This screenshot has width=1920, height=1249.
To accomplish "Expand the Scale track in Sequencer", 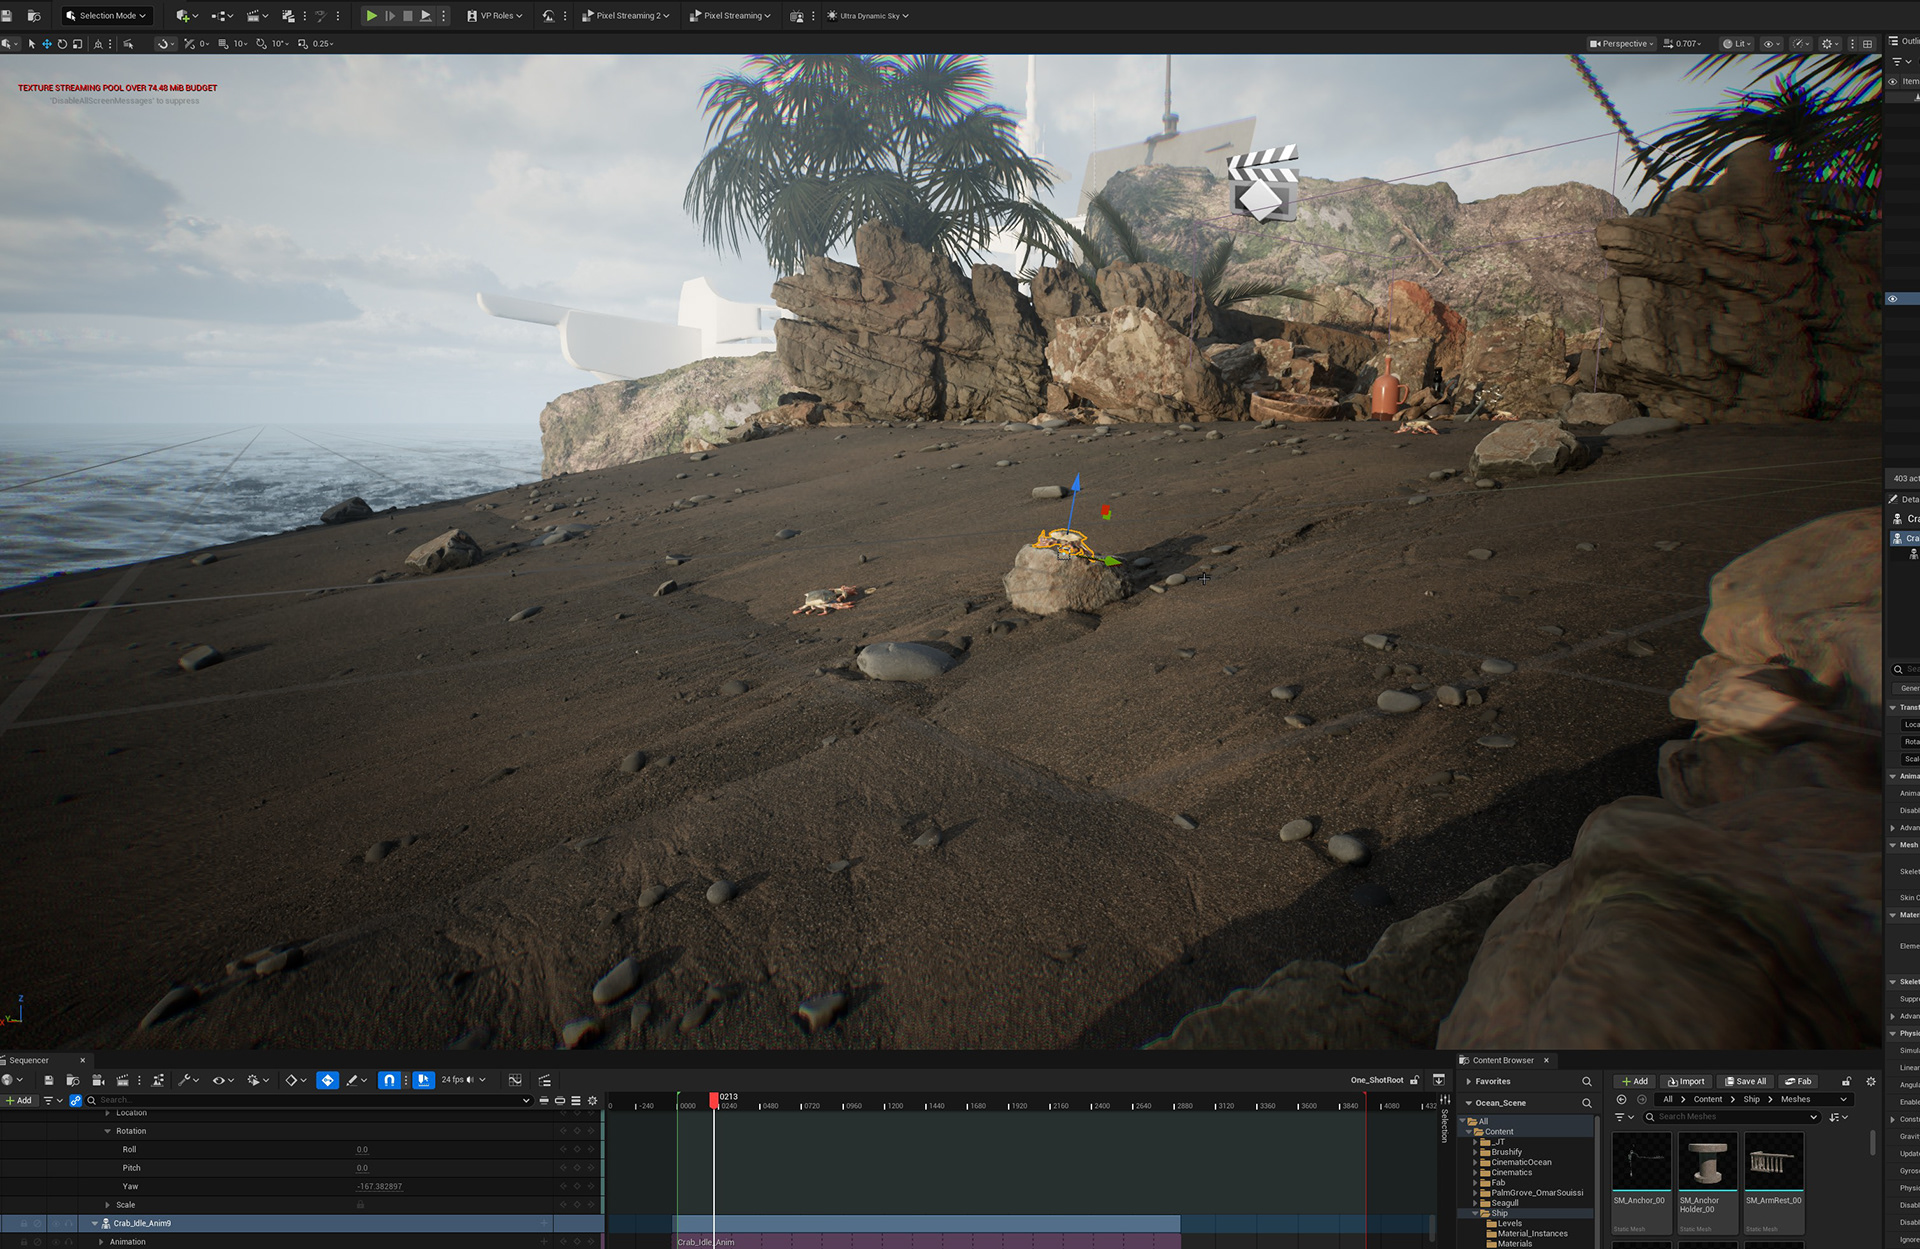I will pos(108,1205).
